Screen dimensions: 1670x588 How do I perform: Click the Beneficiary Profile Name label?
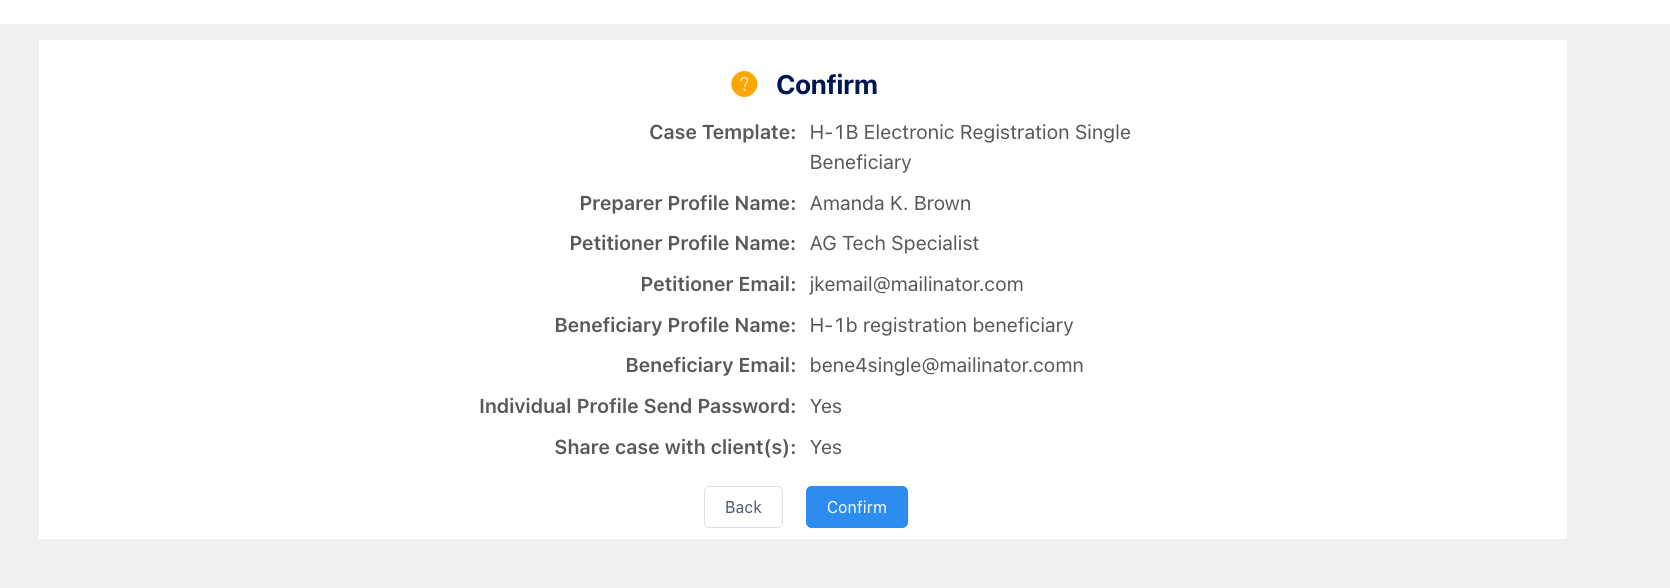[x=675, y=325]
